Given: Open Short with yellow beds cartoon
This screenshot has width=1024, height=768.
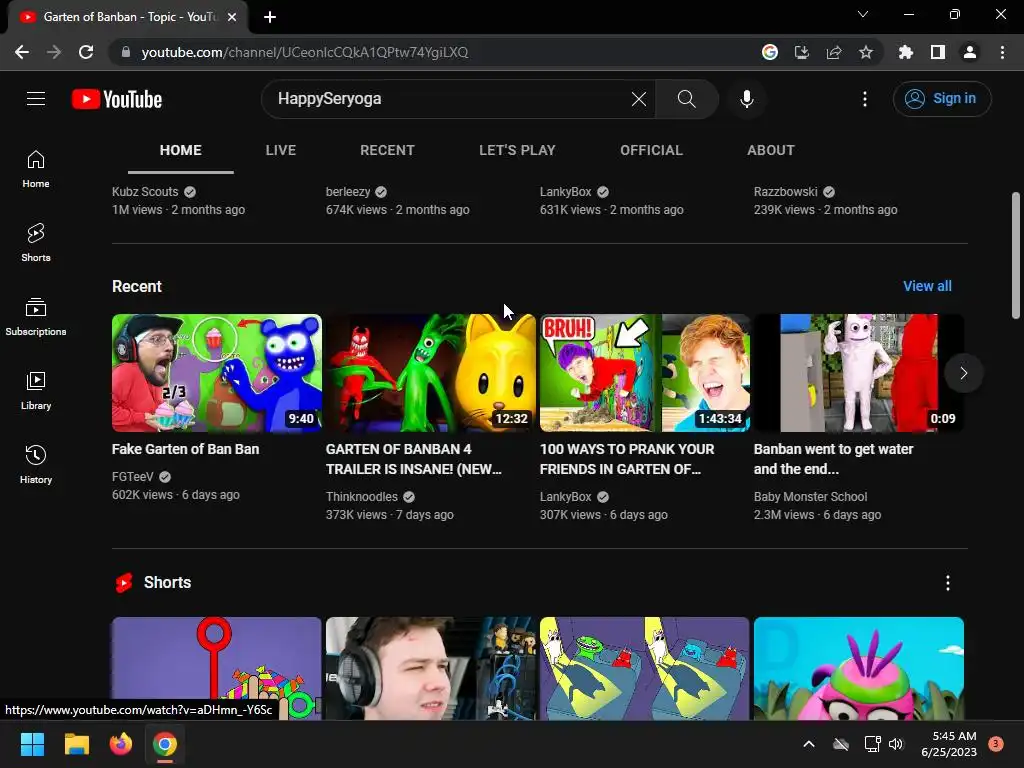Looking at the screenshot, I should point(645,668).
